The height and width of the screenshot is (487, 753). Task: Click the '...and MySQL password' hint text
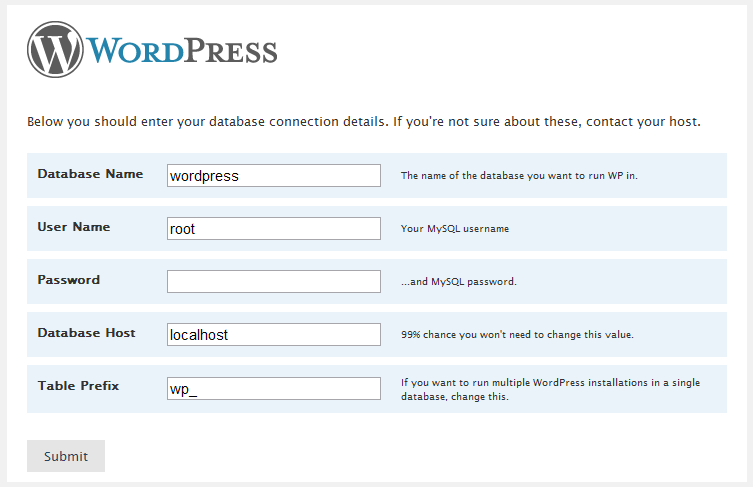point(459,282)
